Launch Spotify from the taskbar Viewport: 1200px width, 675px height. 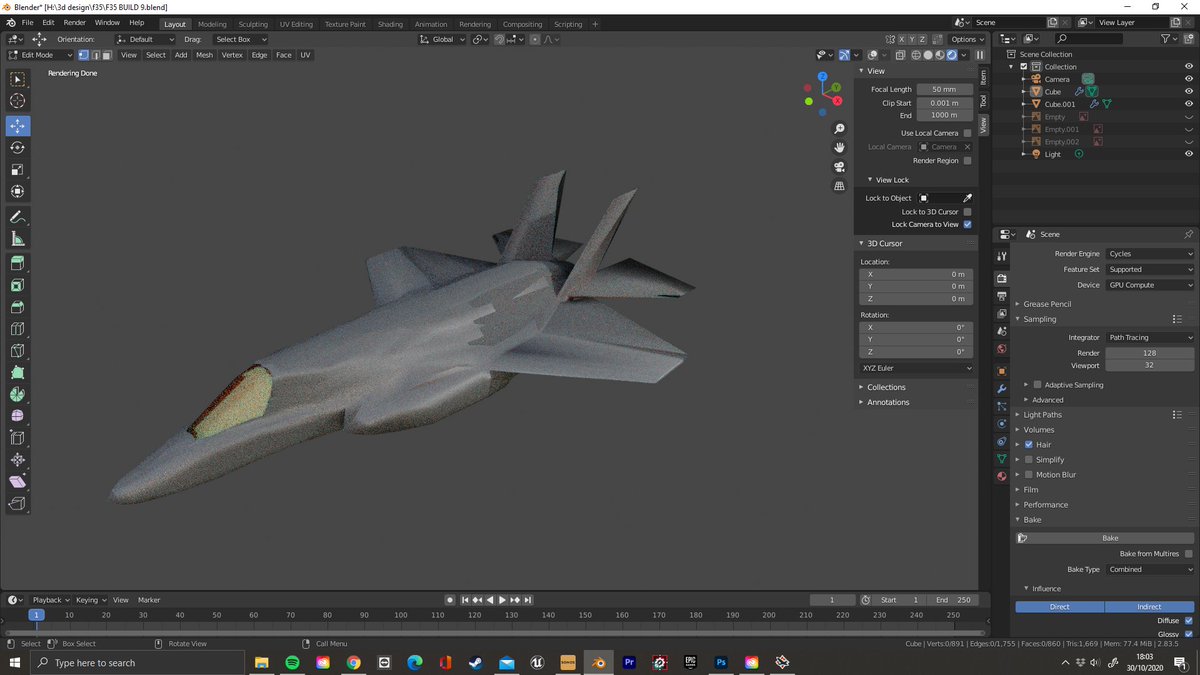click(293, 663)
